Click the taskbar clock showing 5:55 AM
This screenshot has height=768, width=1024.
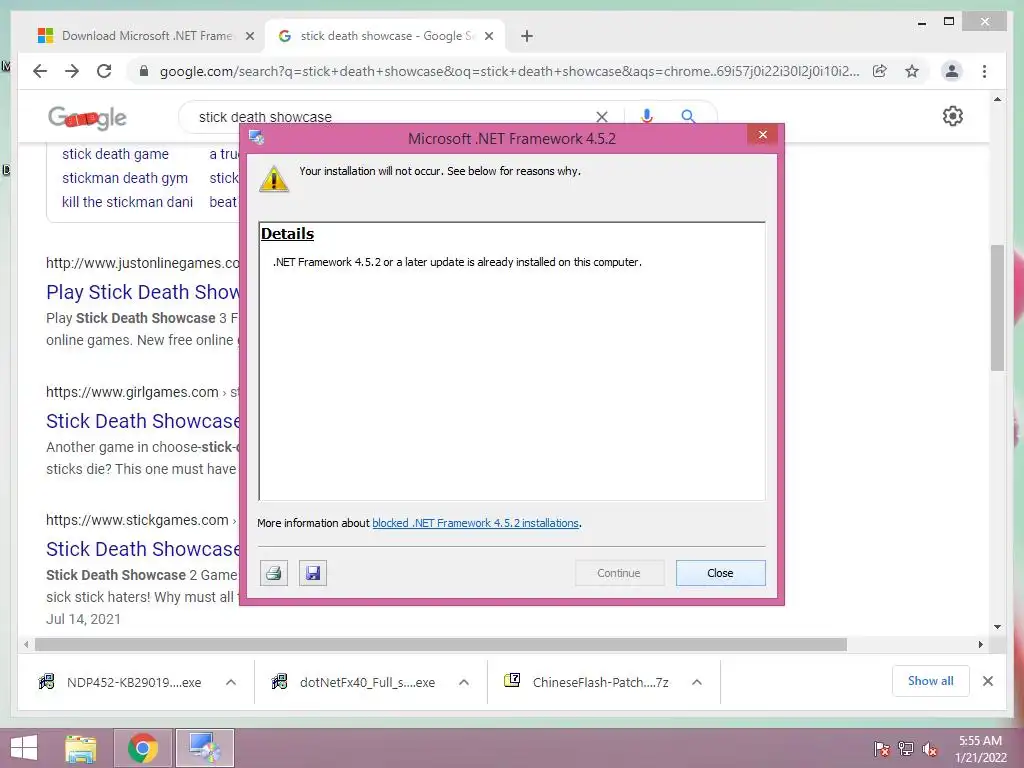(x=980, y=749)
